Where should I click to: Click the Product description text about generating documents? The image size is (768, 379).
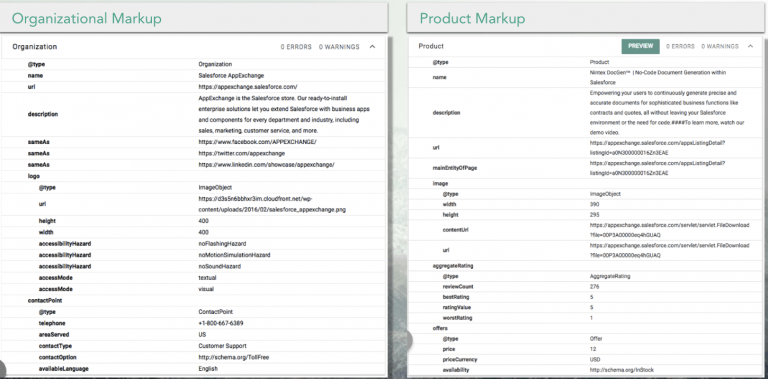point(667,113)
